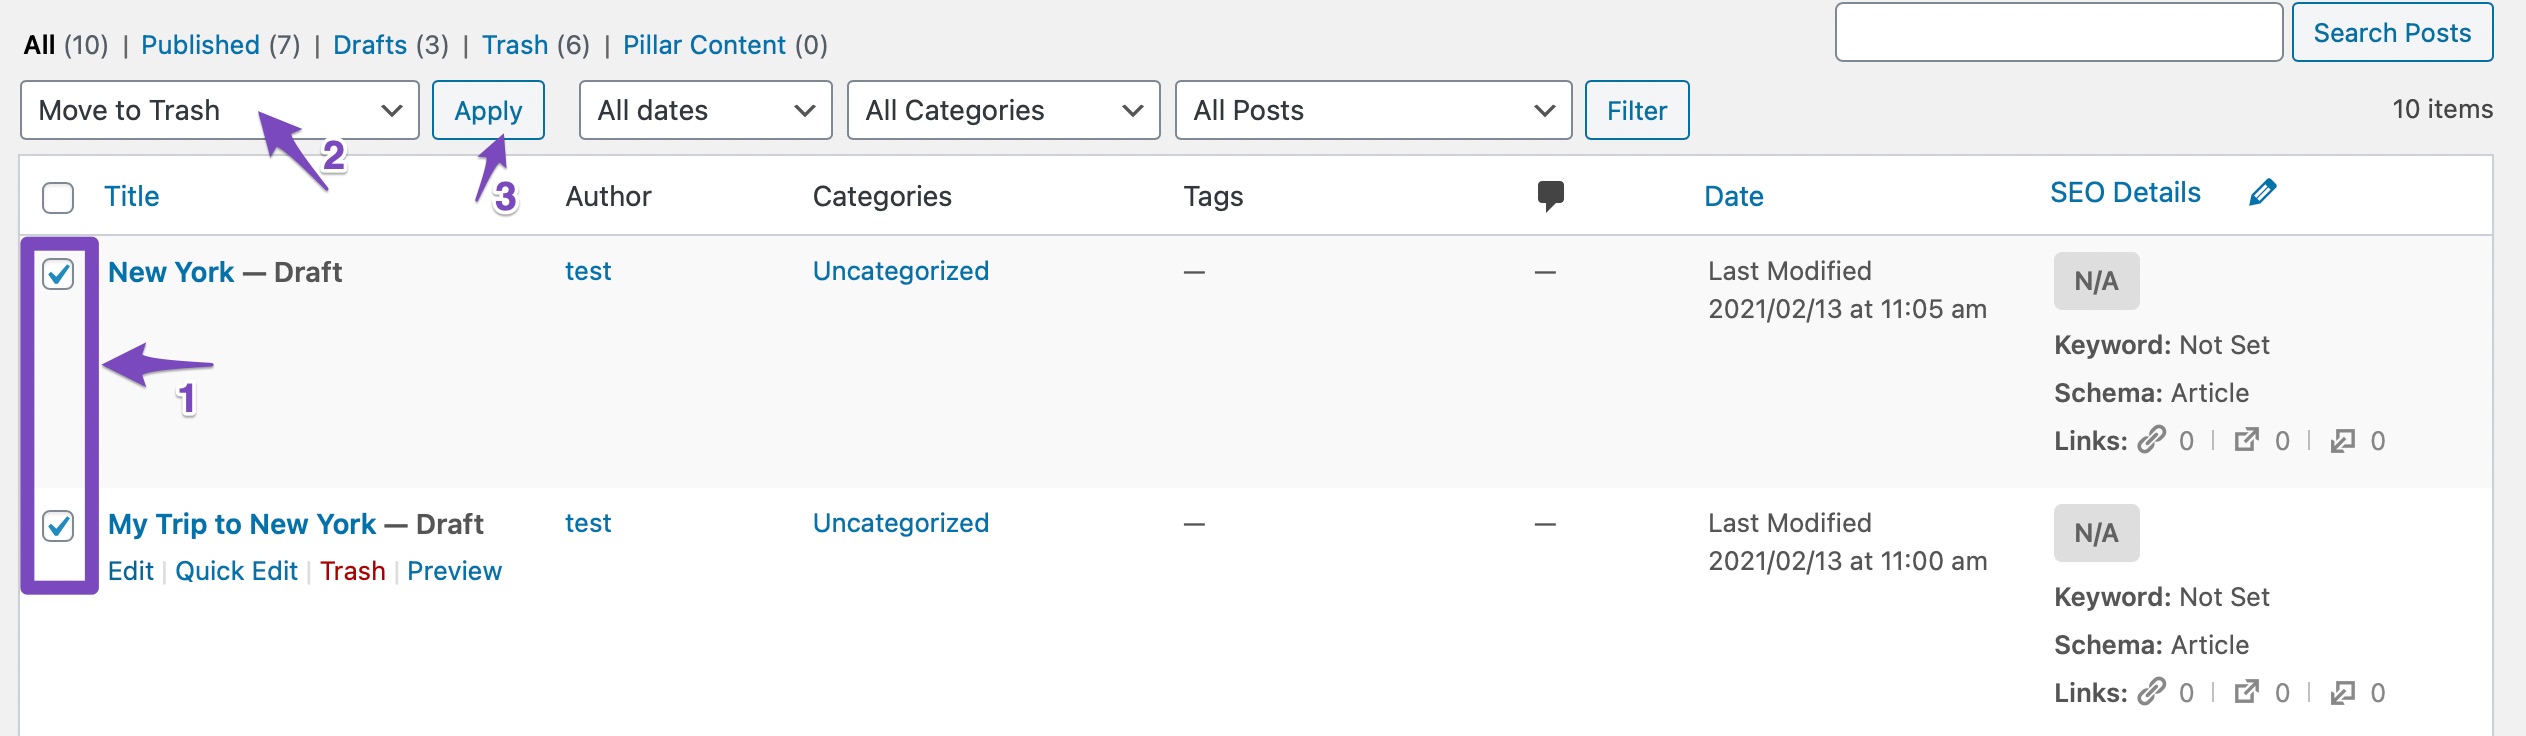Click the N/A SEO score badge for New York

click(2096, 281)
